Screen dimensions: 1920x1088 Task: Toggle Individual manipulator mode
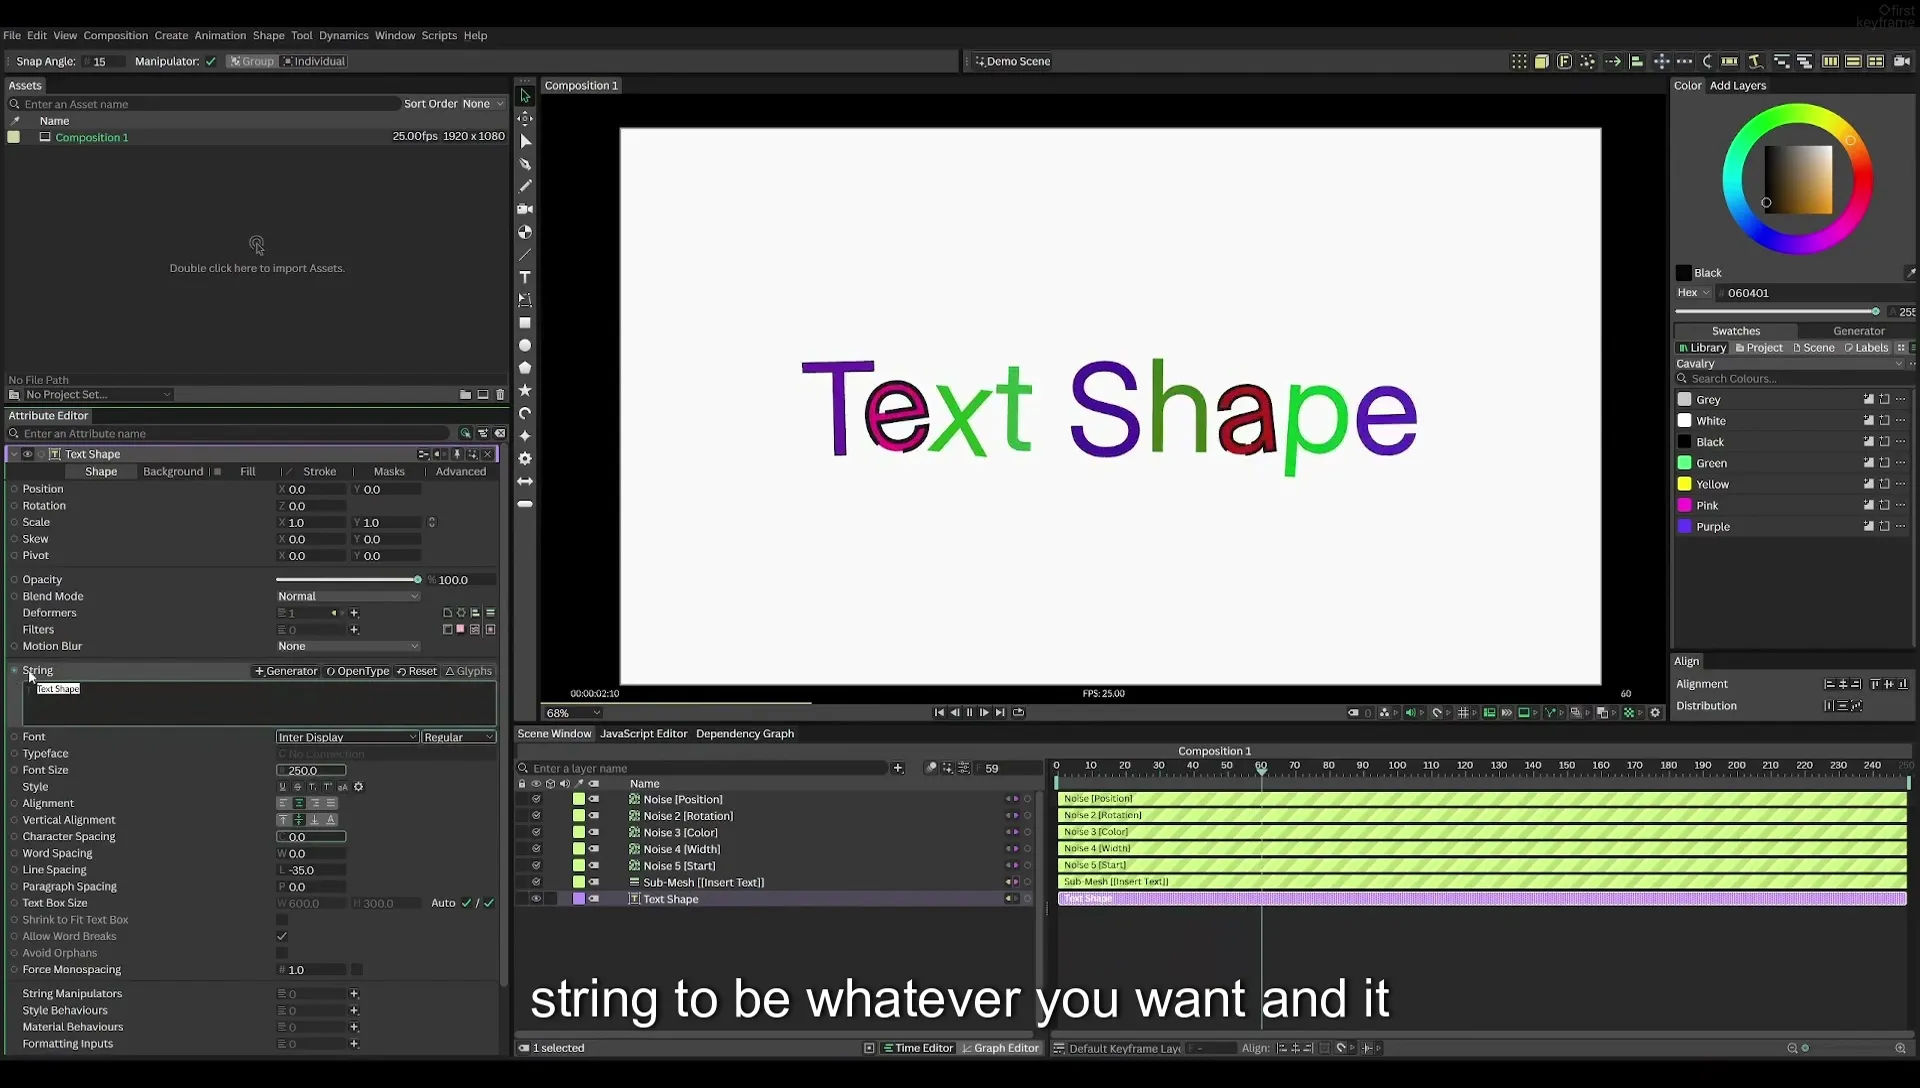pos(315,61)
